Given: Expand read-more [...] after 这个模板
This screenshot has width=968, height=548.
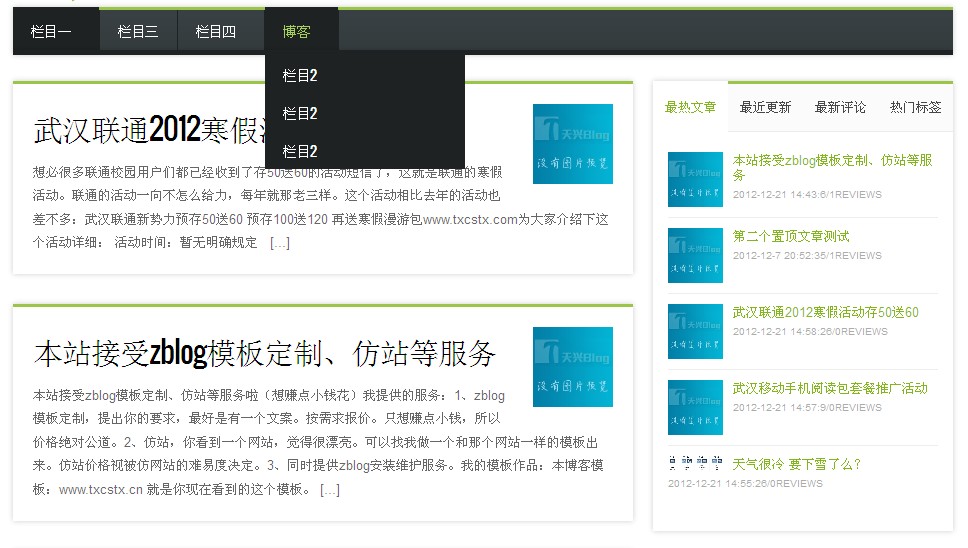Looking at the screenshot, I should point(330,489).
